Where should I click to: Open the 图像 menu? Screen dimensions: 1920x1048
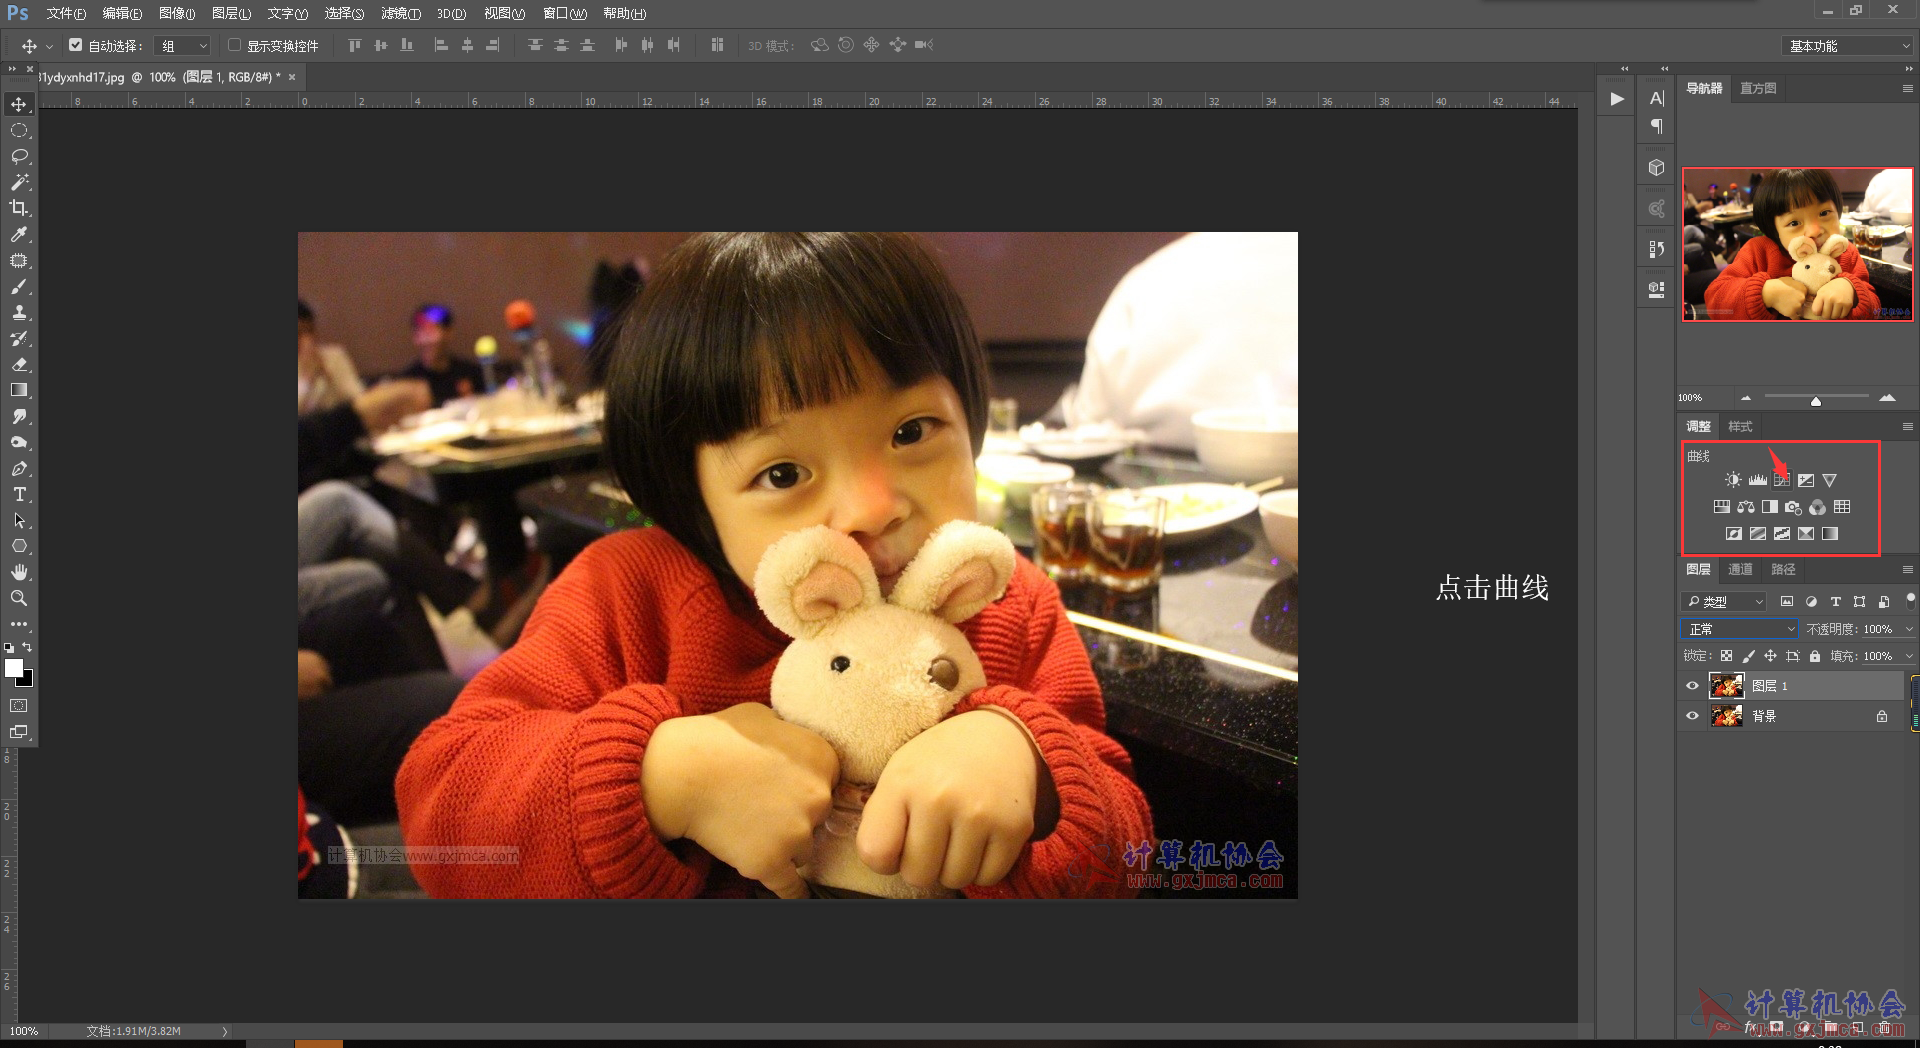177,14
